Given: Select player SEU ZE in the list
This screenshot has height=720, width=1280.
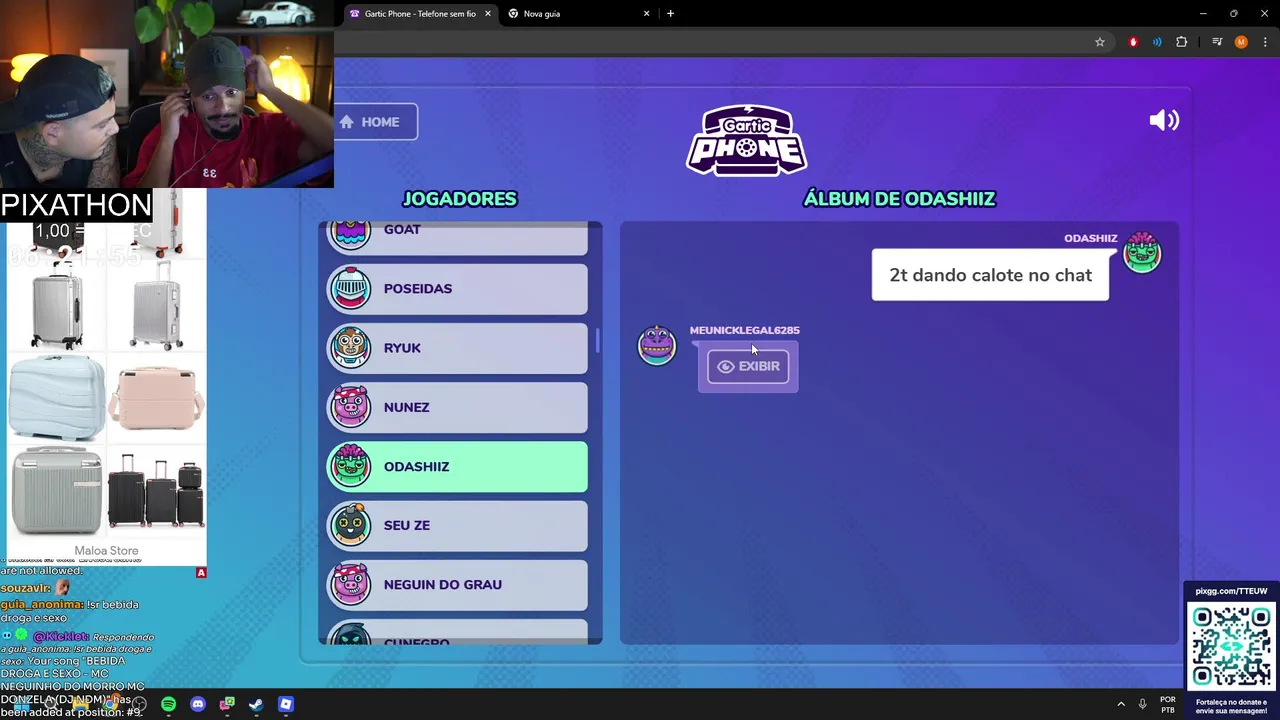Looking at the screenshot, I should [x=458, y=526].
